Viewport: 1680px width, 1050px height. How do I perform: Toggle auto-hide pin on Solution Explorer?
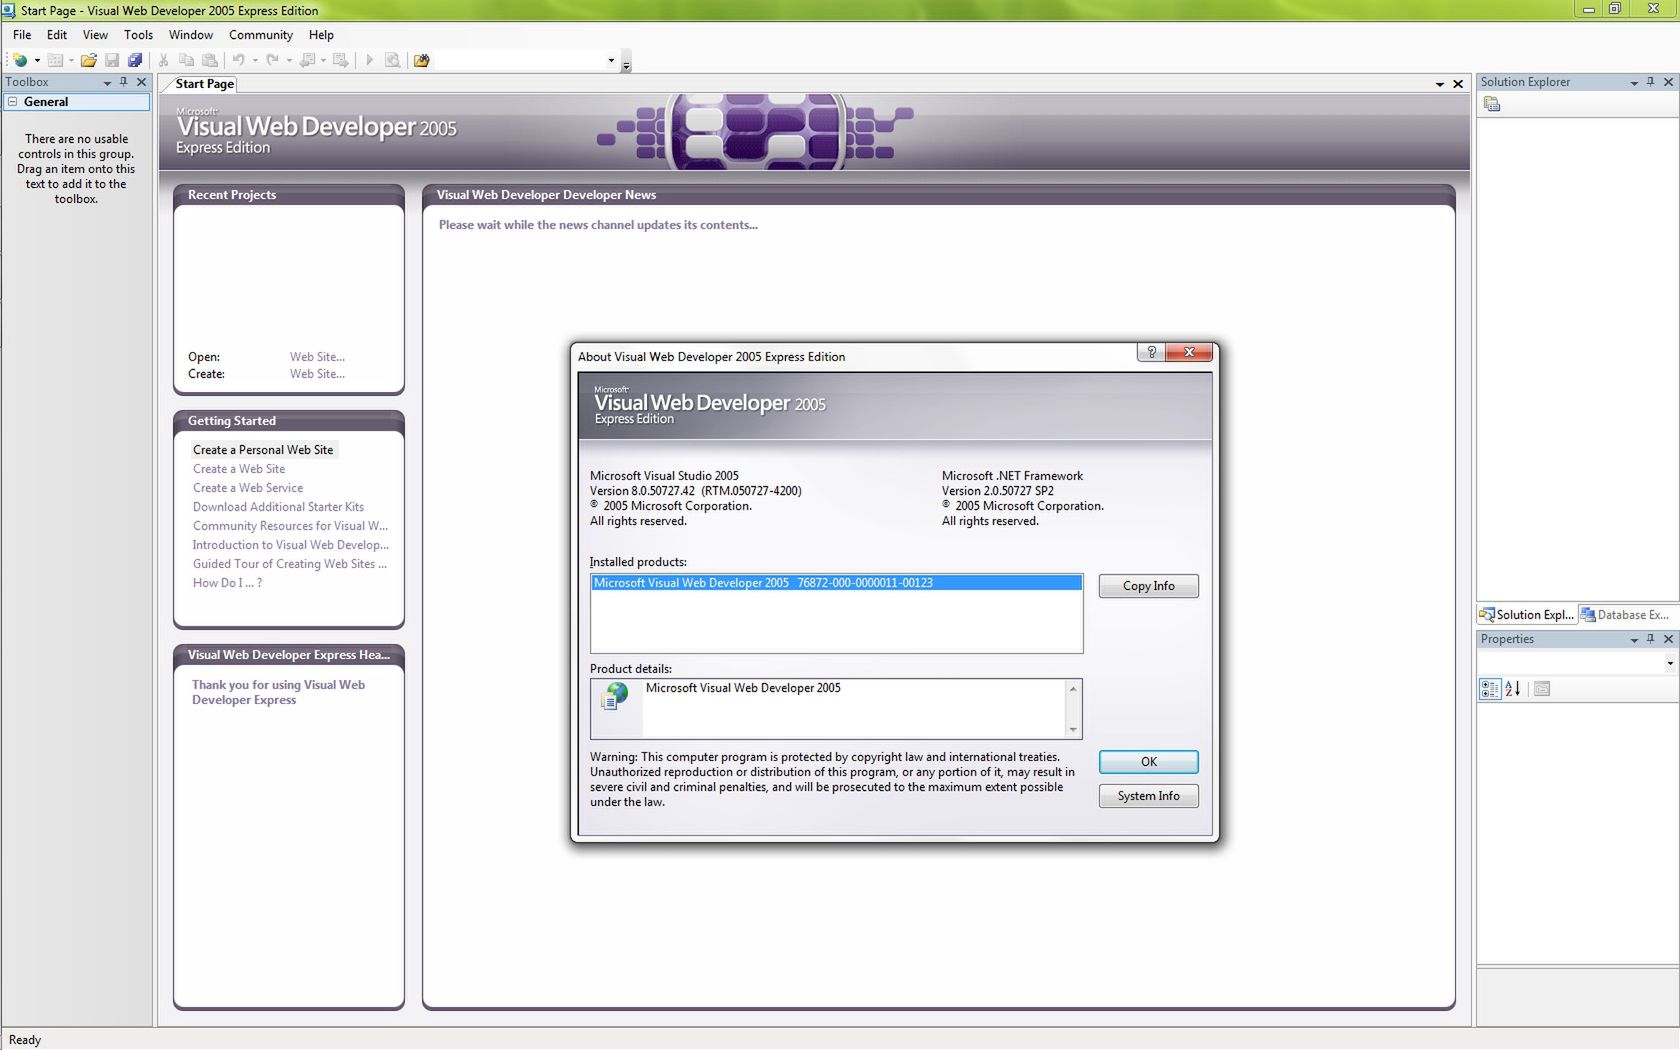1650,82
